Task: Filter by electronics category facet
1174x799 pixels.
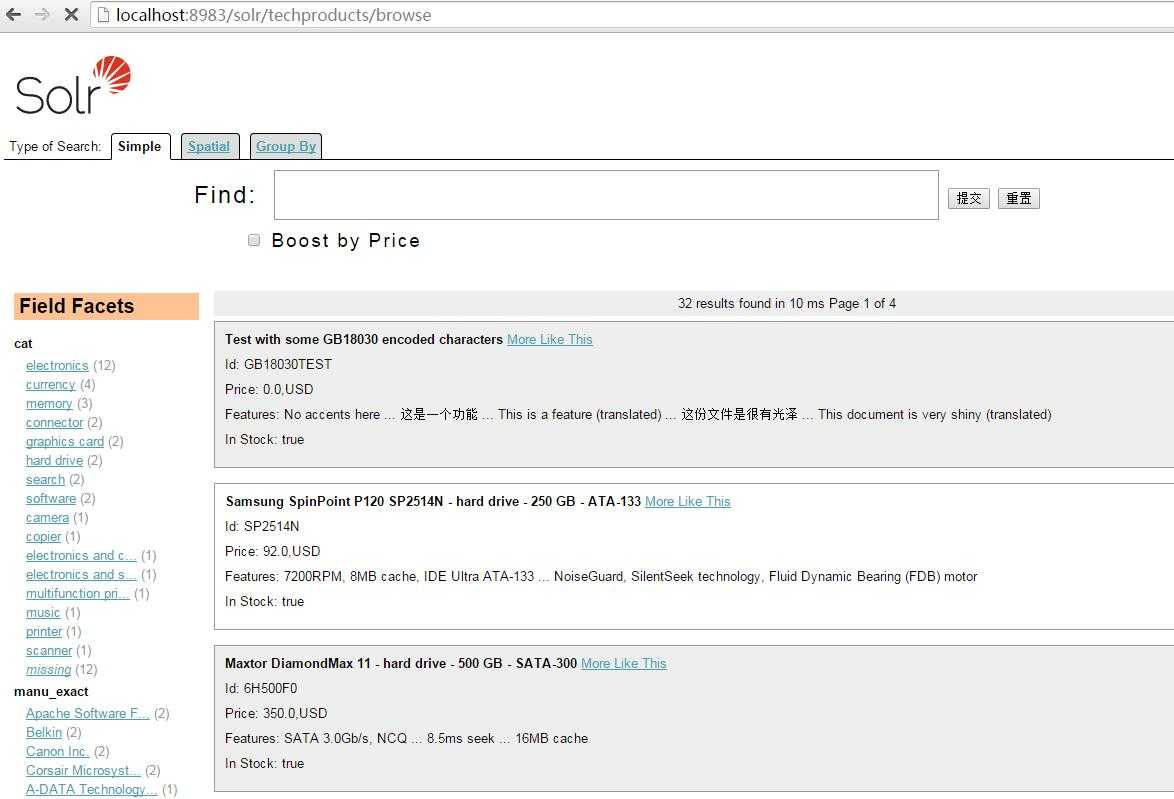Action: 57,365
